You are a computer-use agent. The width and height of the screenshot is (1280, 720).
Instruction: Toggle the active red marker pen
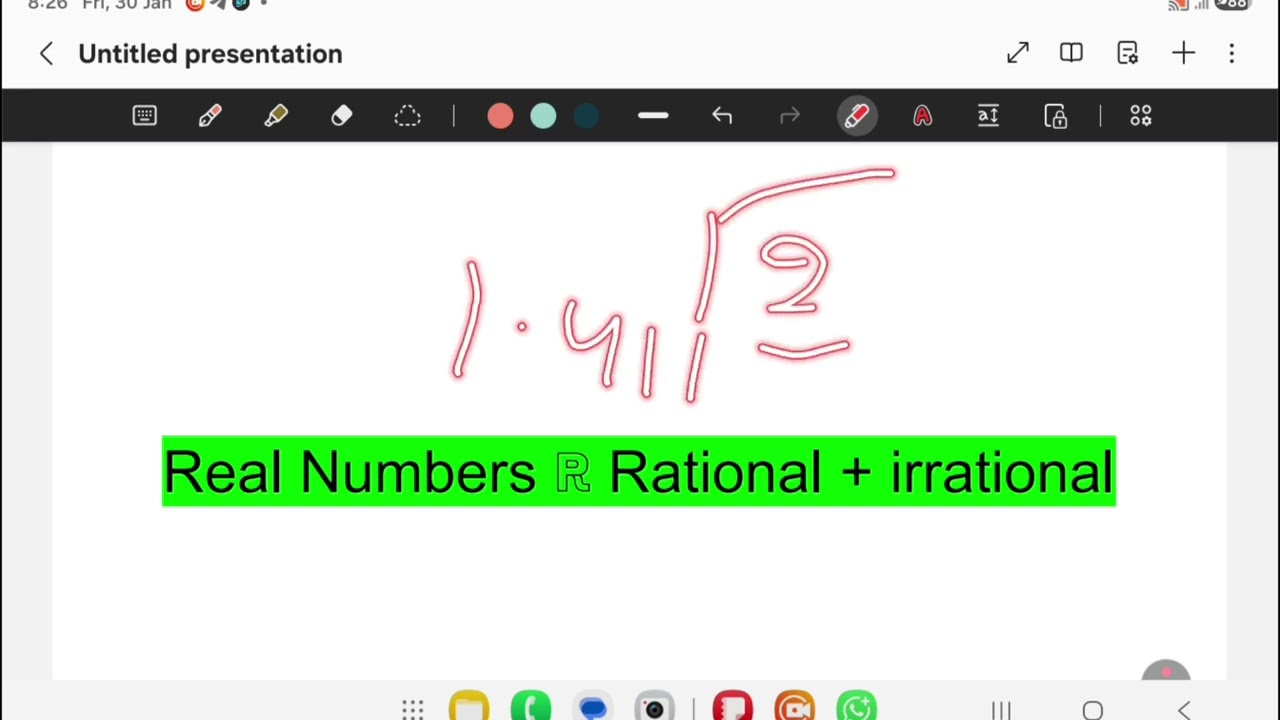pyautogui.click(x=857, y=116)
